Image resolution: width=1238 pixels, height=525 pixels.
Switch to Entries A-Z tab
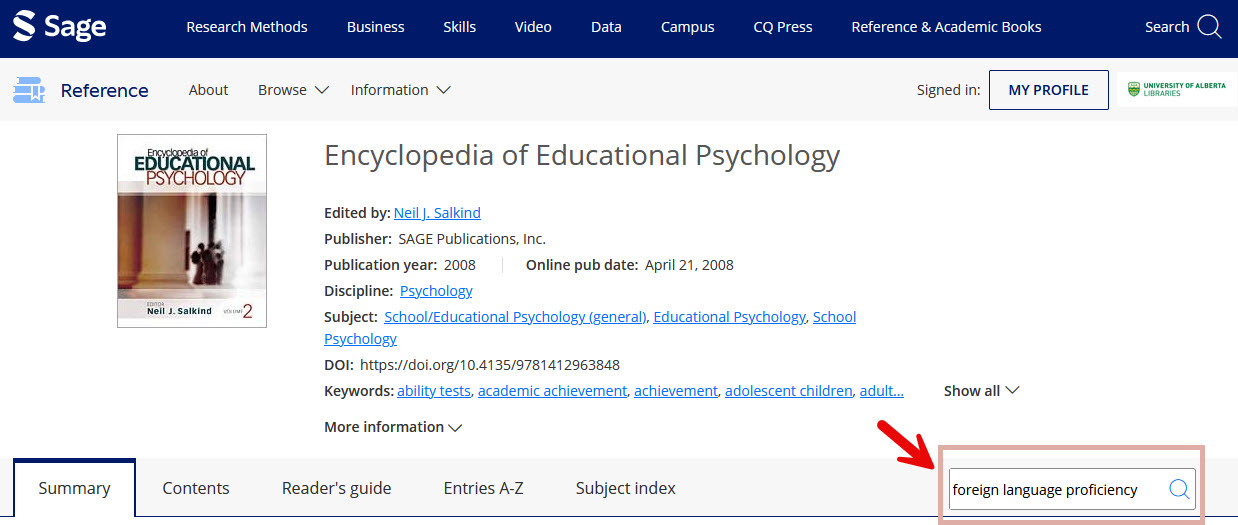tap(484, 488)
